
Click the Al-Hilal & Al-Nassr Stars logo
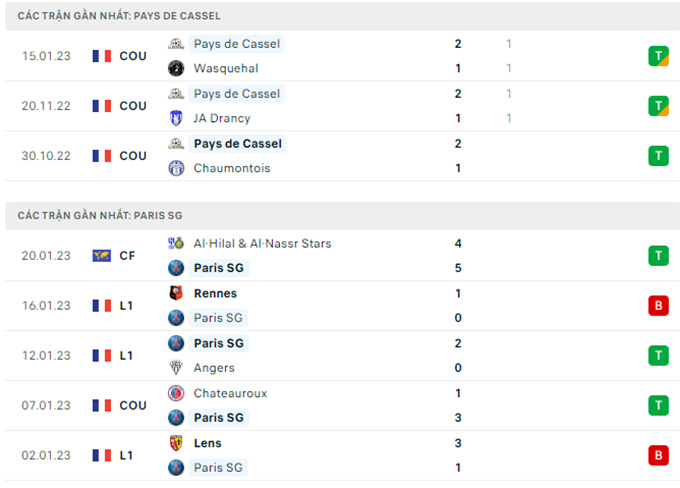coord(176,243)
